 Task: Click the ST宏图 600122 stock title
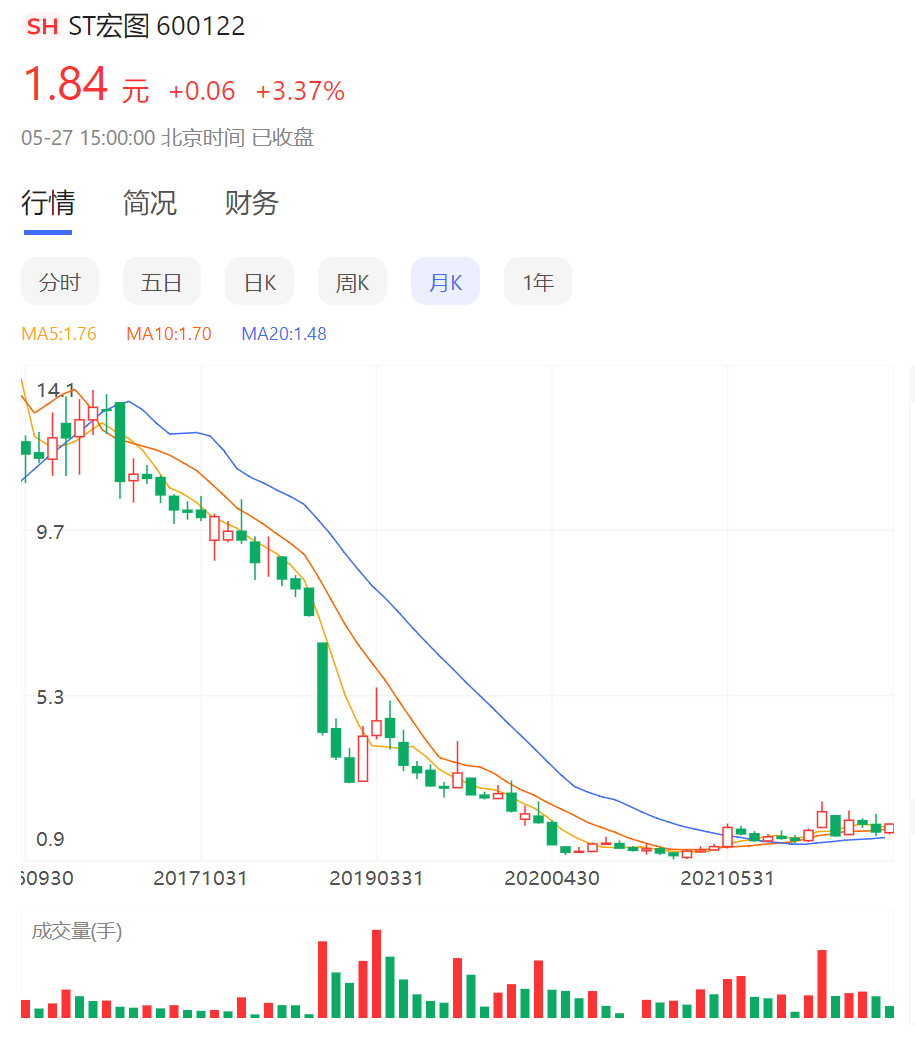click(157, 27)
